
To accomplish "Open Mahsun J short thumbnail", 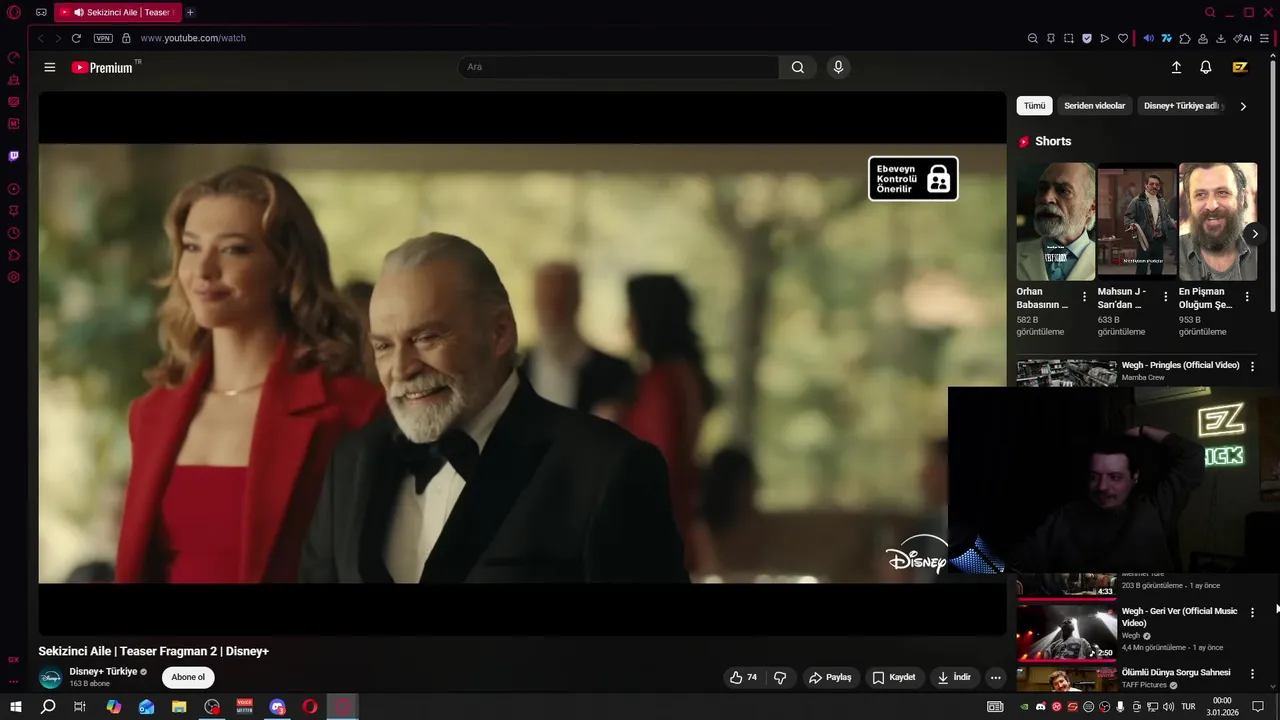I will click(1137, 222).
